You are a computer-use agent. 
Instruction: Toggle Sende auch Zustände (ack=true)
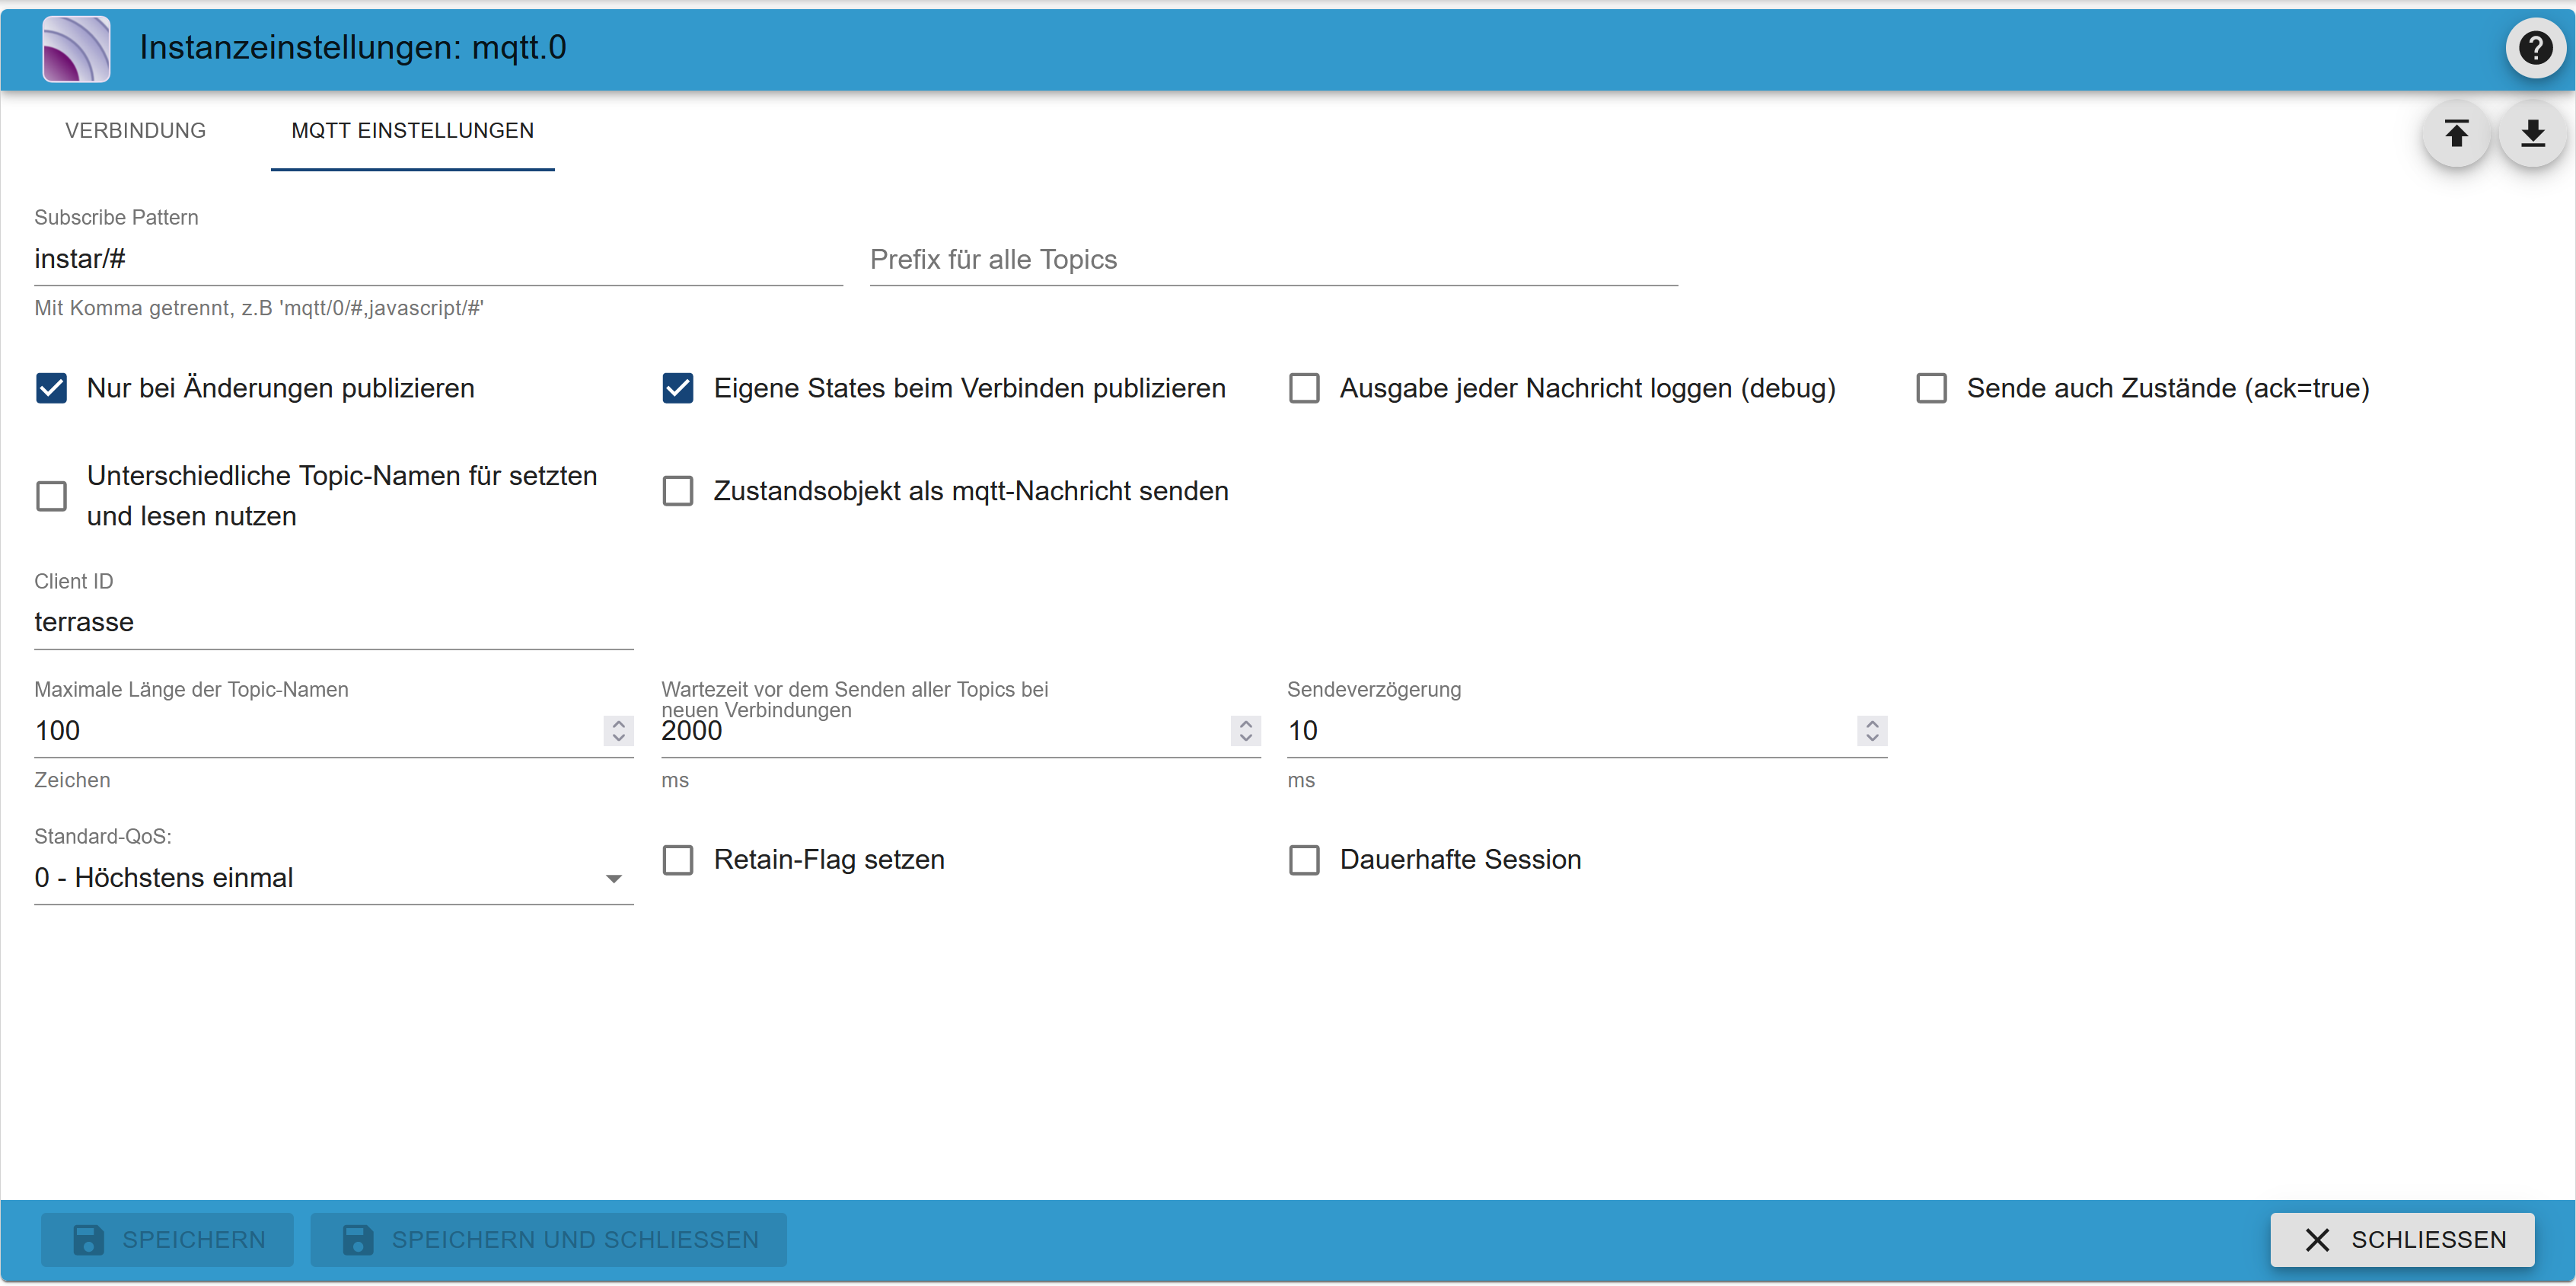click(1931, 388)
